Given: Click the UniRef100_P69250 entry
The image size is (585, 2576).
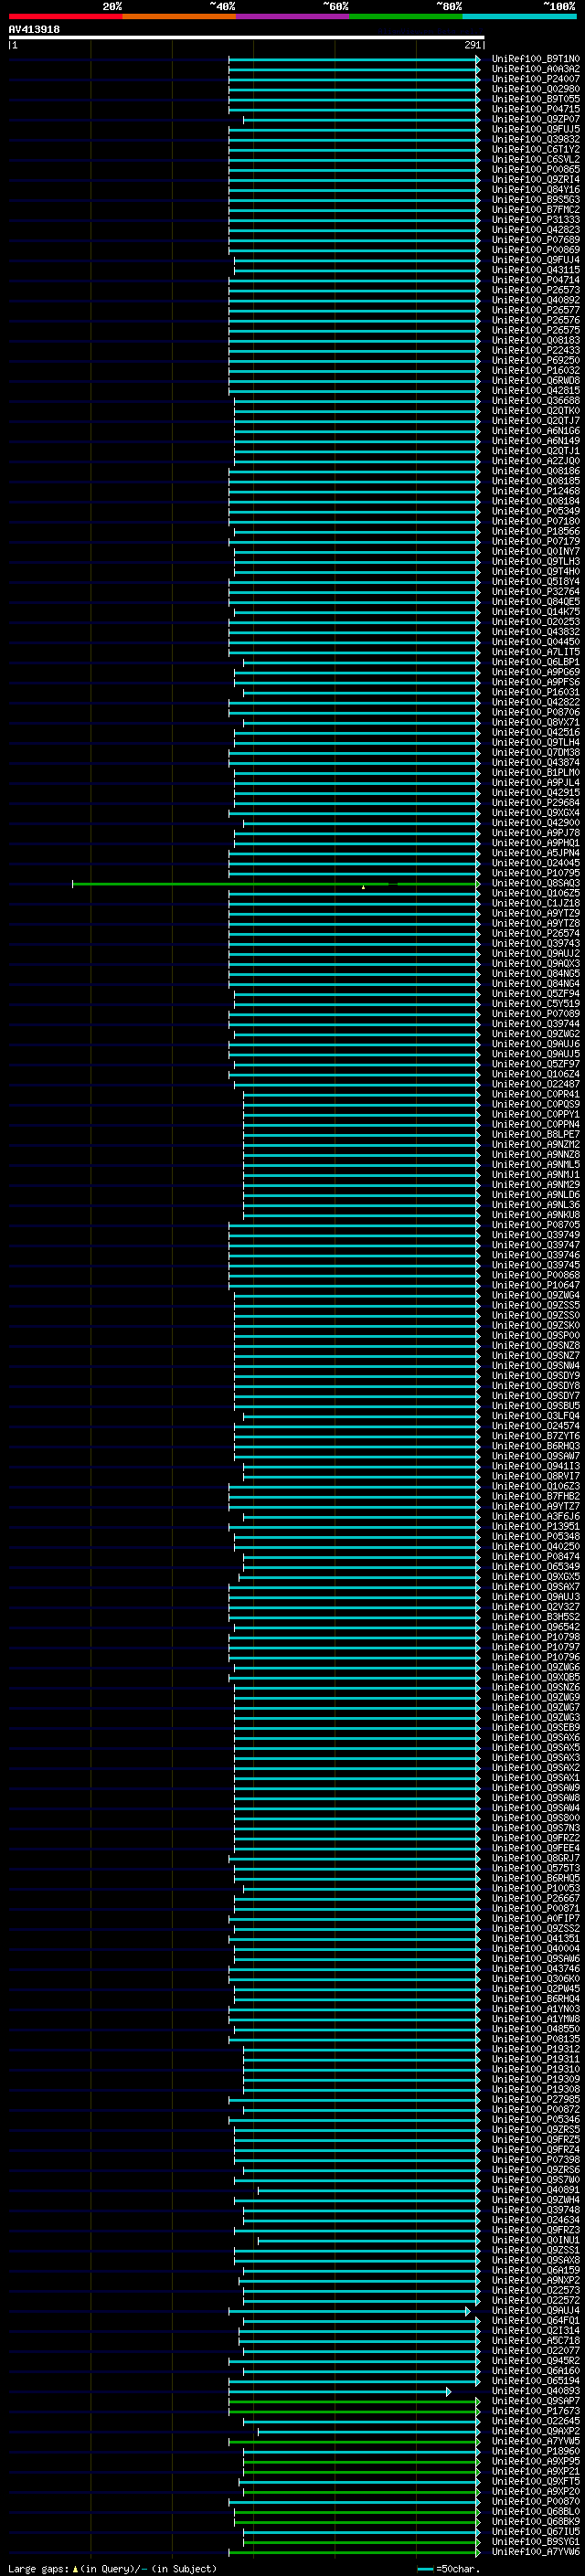Looking at the screenshot, I should pos(536,360).
